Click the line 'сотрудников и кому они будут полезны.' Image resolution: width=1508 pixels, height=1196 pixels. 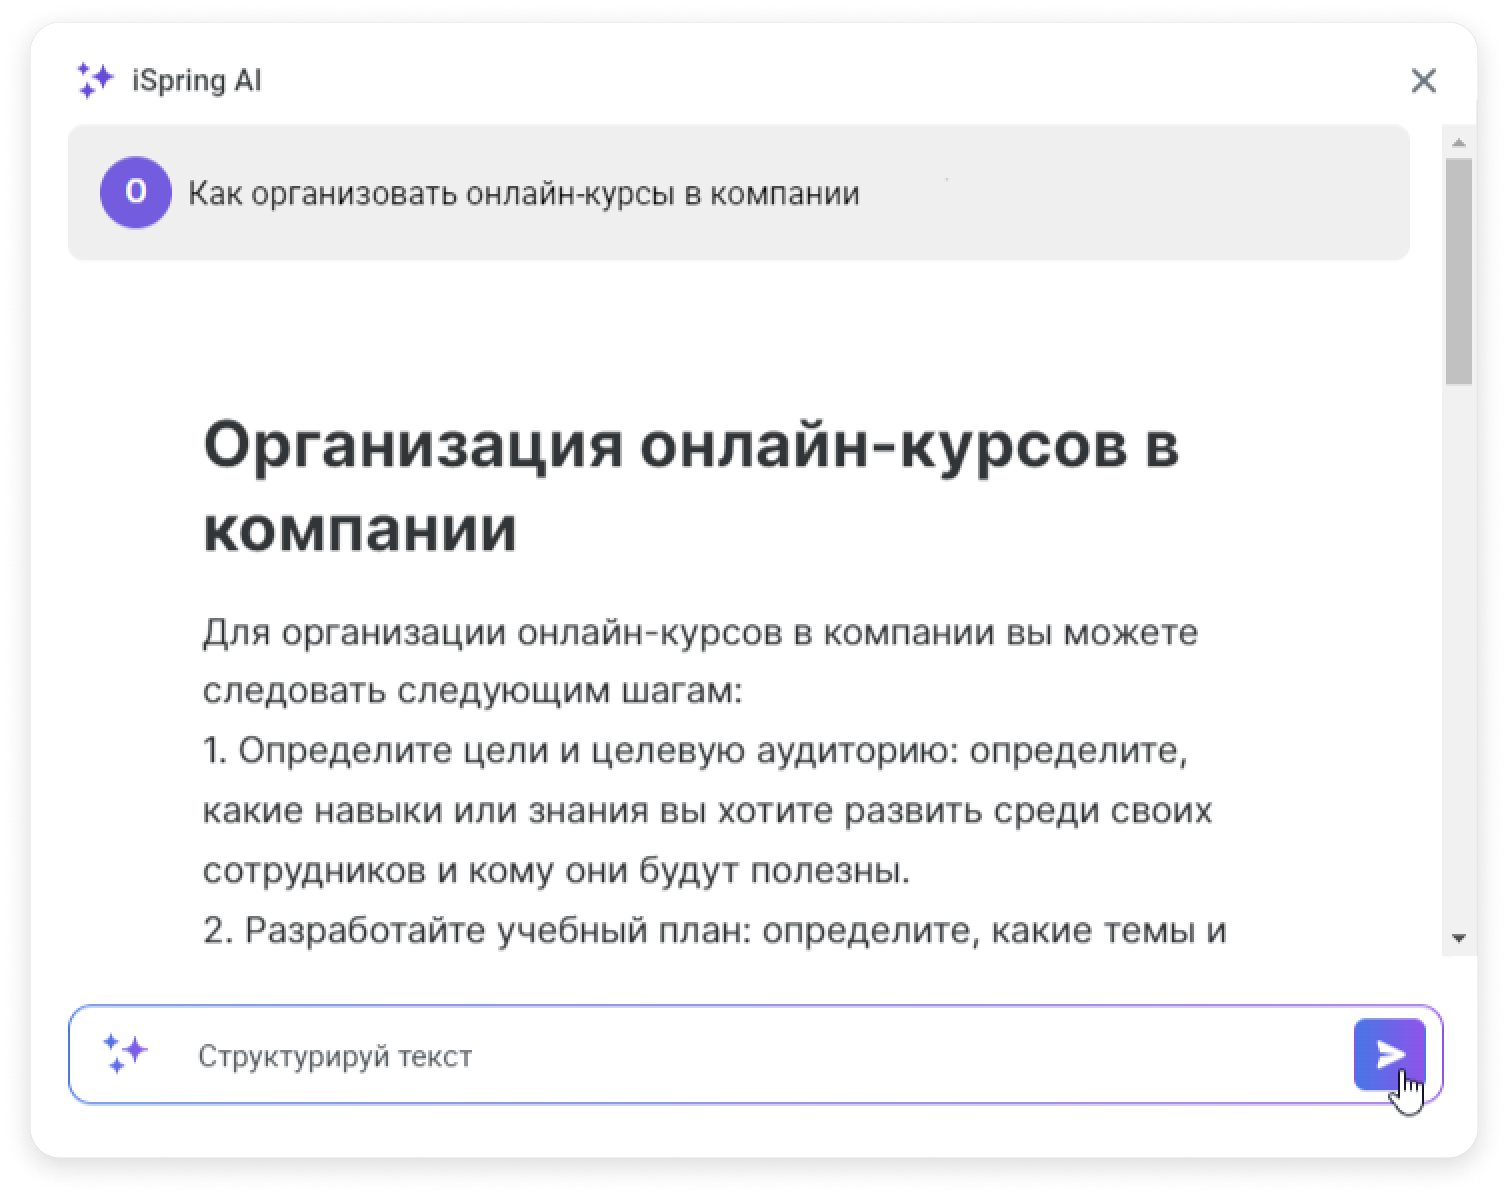point(556,871)
